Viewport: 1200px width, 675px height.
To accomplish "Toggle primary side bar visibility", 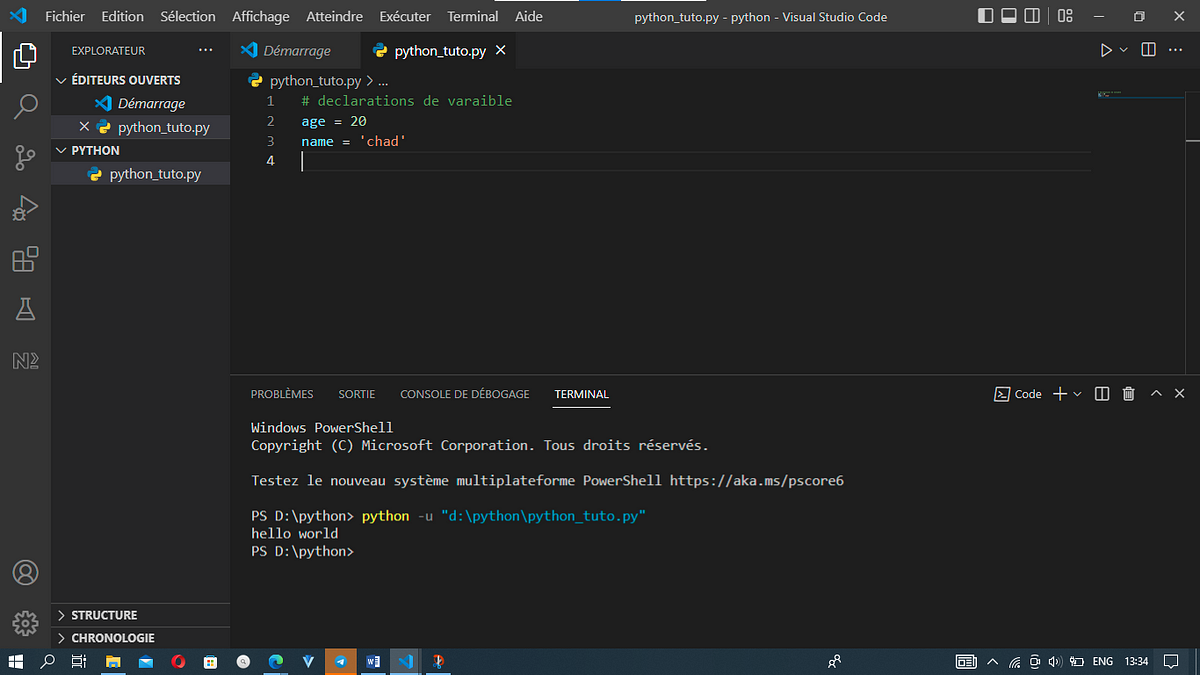I will click(986, 17).
